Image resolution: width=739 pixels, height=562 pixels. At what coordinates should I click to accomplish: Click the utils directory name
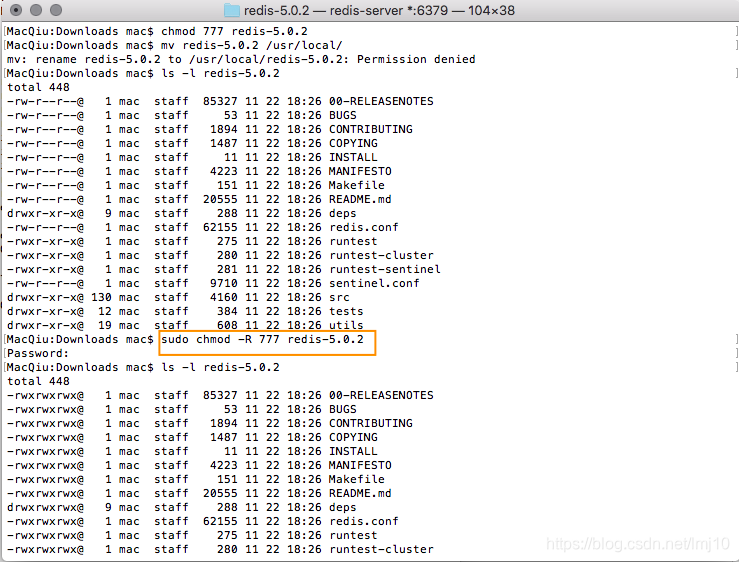point(346,325)
